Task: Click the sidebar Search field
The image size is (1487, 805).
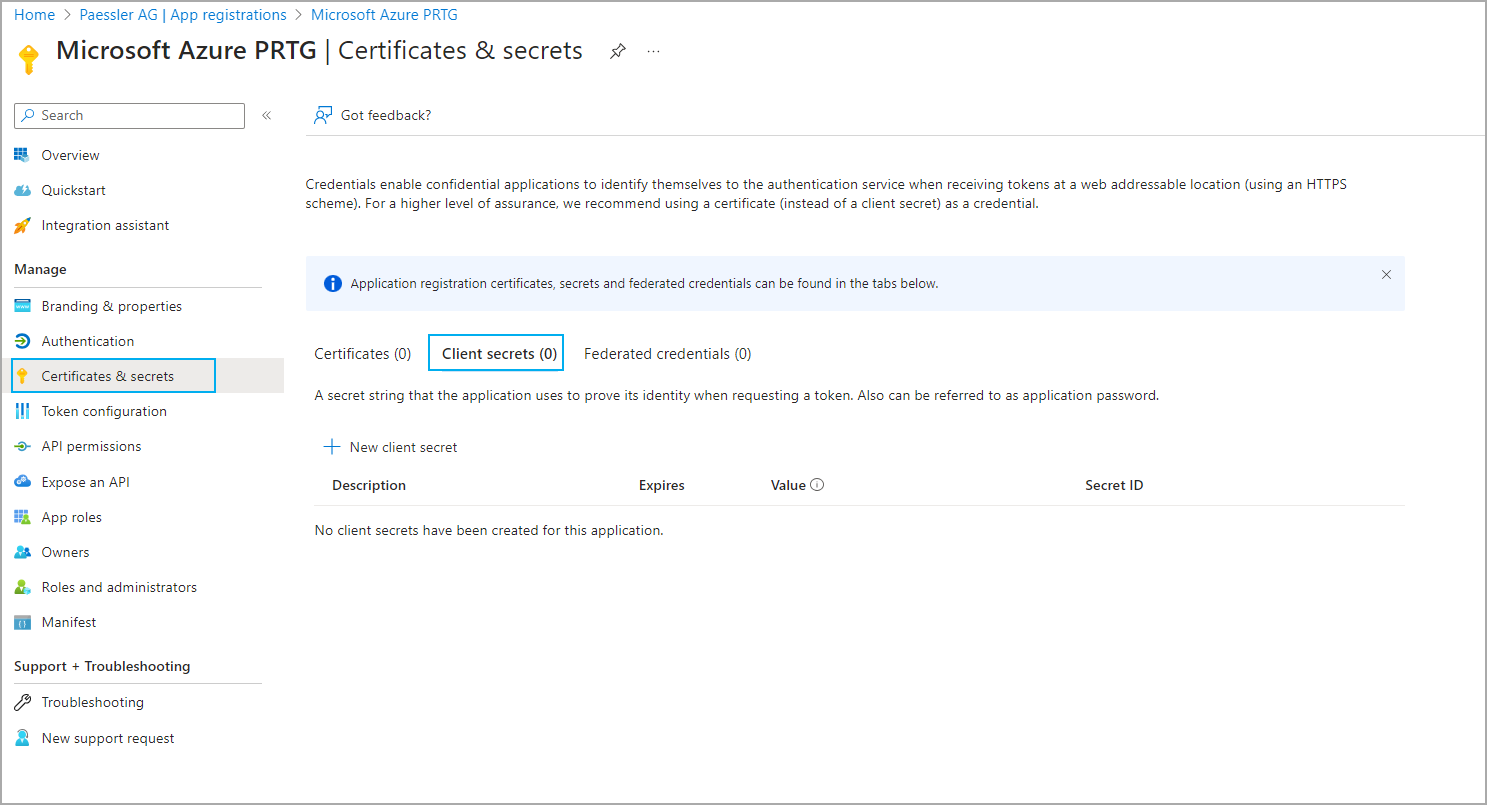Action: [x=129, y=115]
